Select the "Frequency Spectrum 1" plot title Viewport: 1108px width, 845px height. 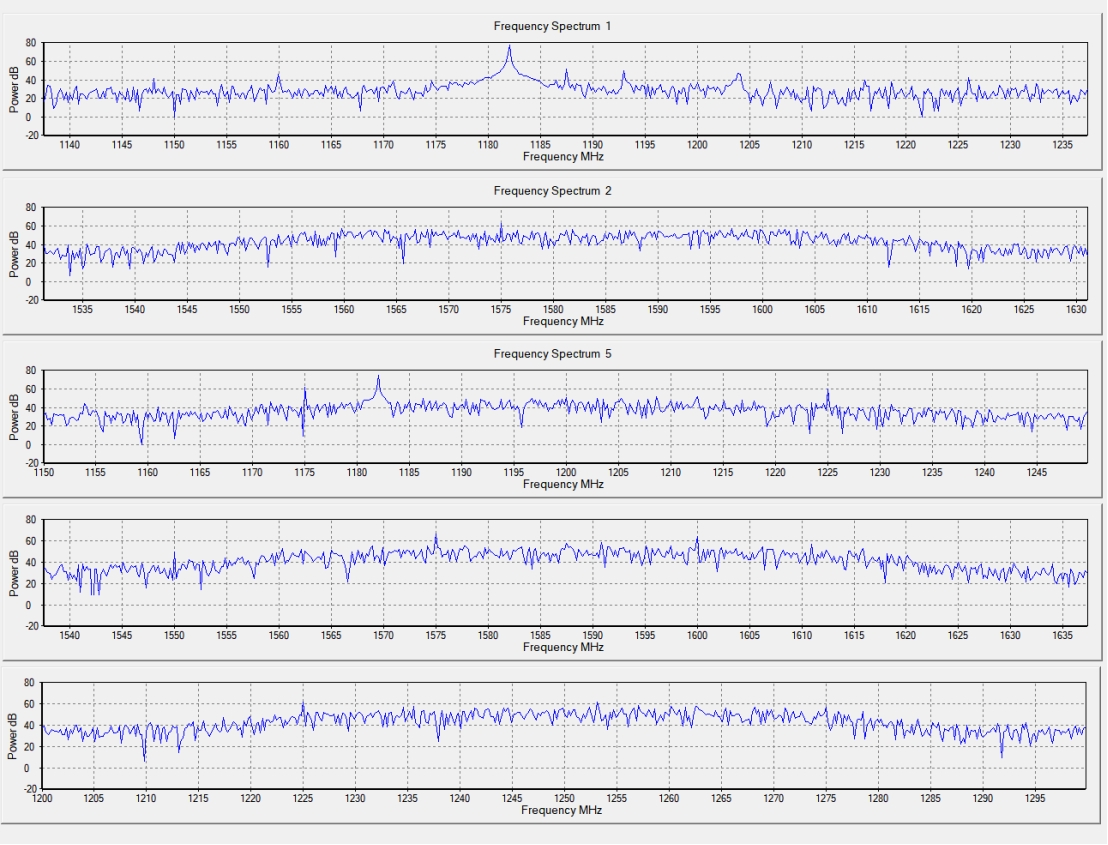[552, 26]
